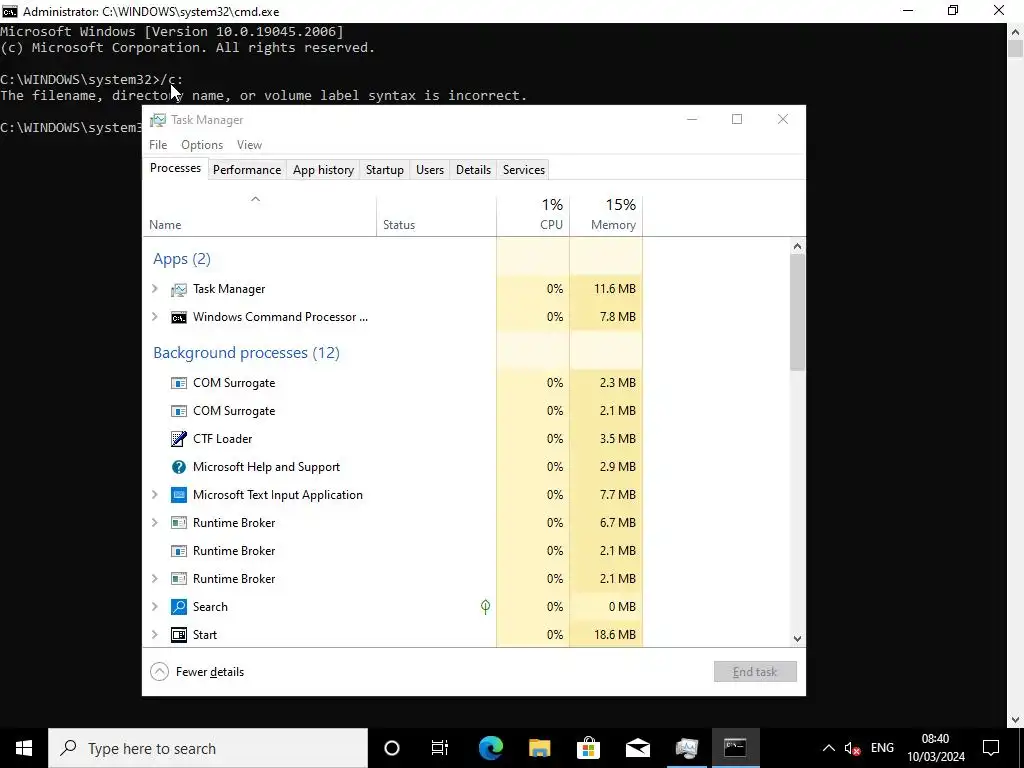Select the Background processes (12) group header
Viewport: 1024px width, 768px height.
pyautogui.click(x=246, y=353)
